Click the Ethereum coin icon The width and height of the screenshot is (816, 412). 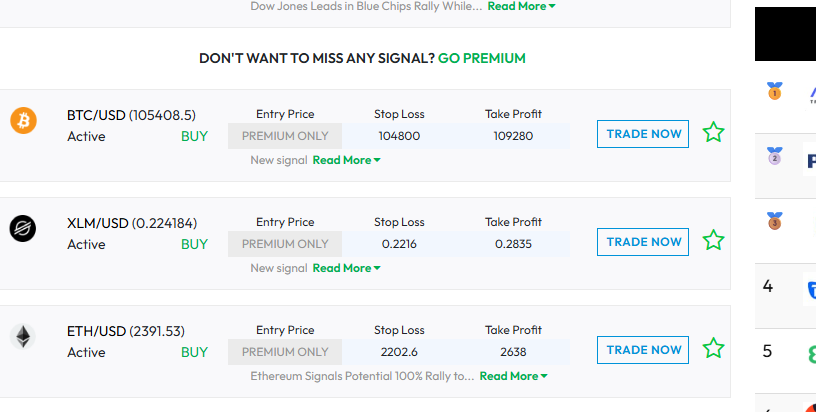[23, 336]
